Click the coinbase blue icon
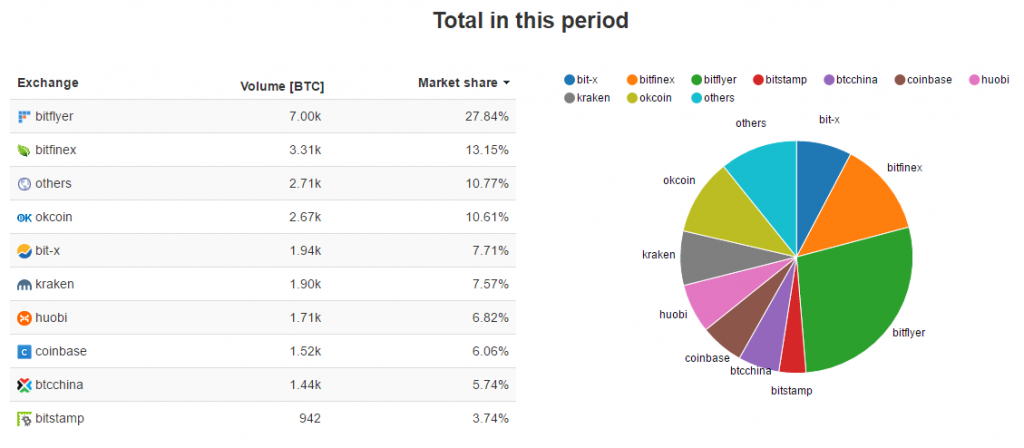Screen dimensions: 1024x448 [25, 351]
